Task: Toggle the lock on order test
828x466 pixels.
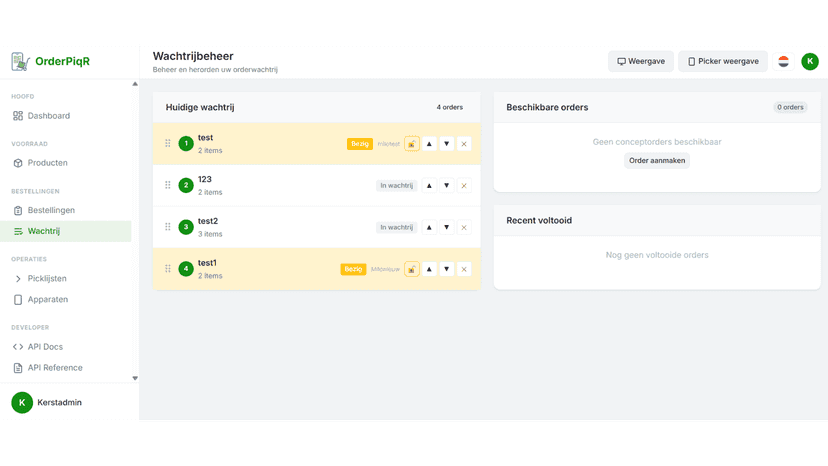Action: pyautogui.click(x=412, y=144)
